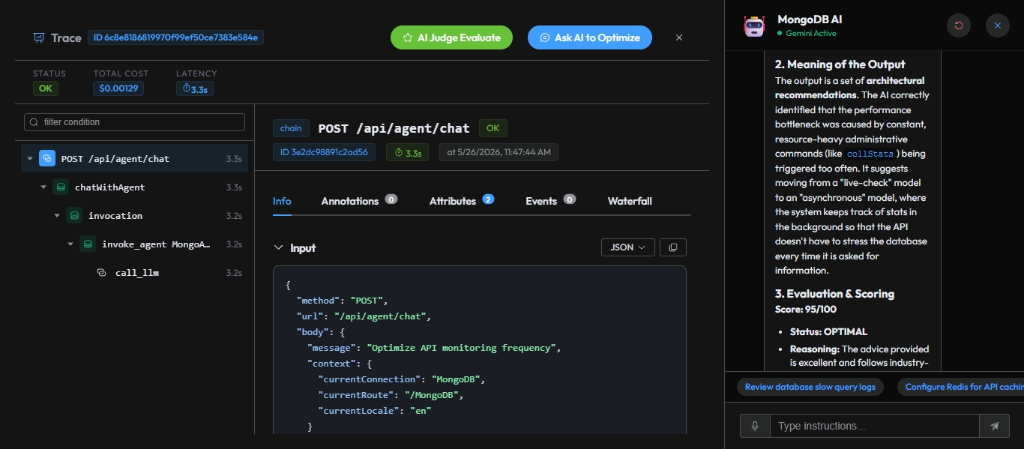Click the "Optimize API monitoring frequency" message value
Screen dimensions: 1024x449
[460, 348]
